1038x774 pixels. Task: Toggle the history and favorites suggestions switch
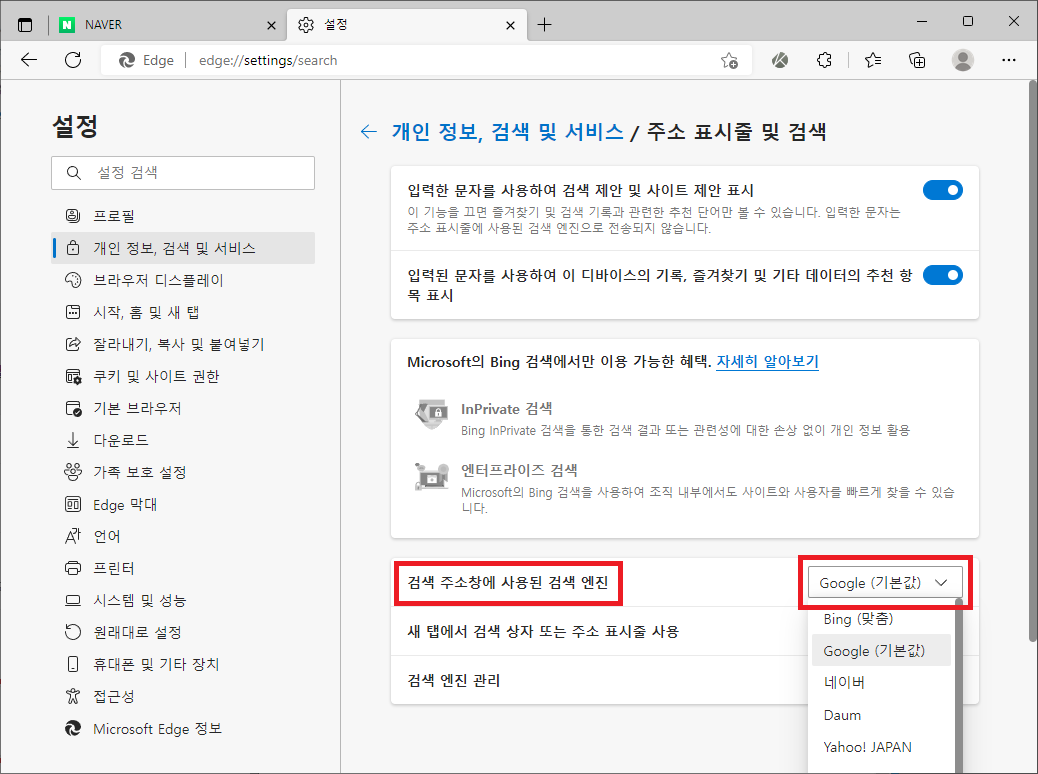point(943,275)
